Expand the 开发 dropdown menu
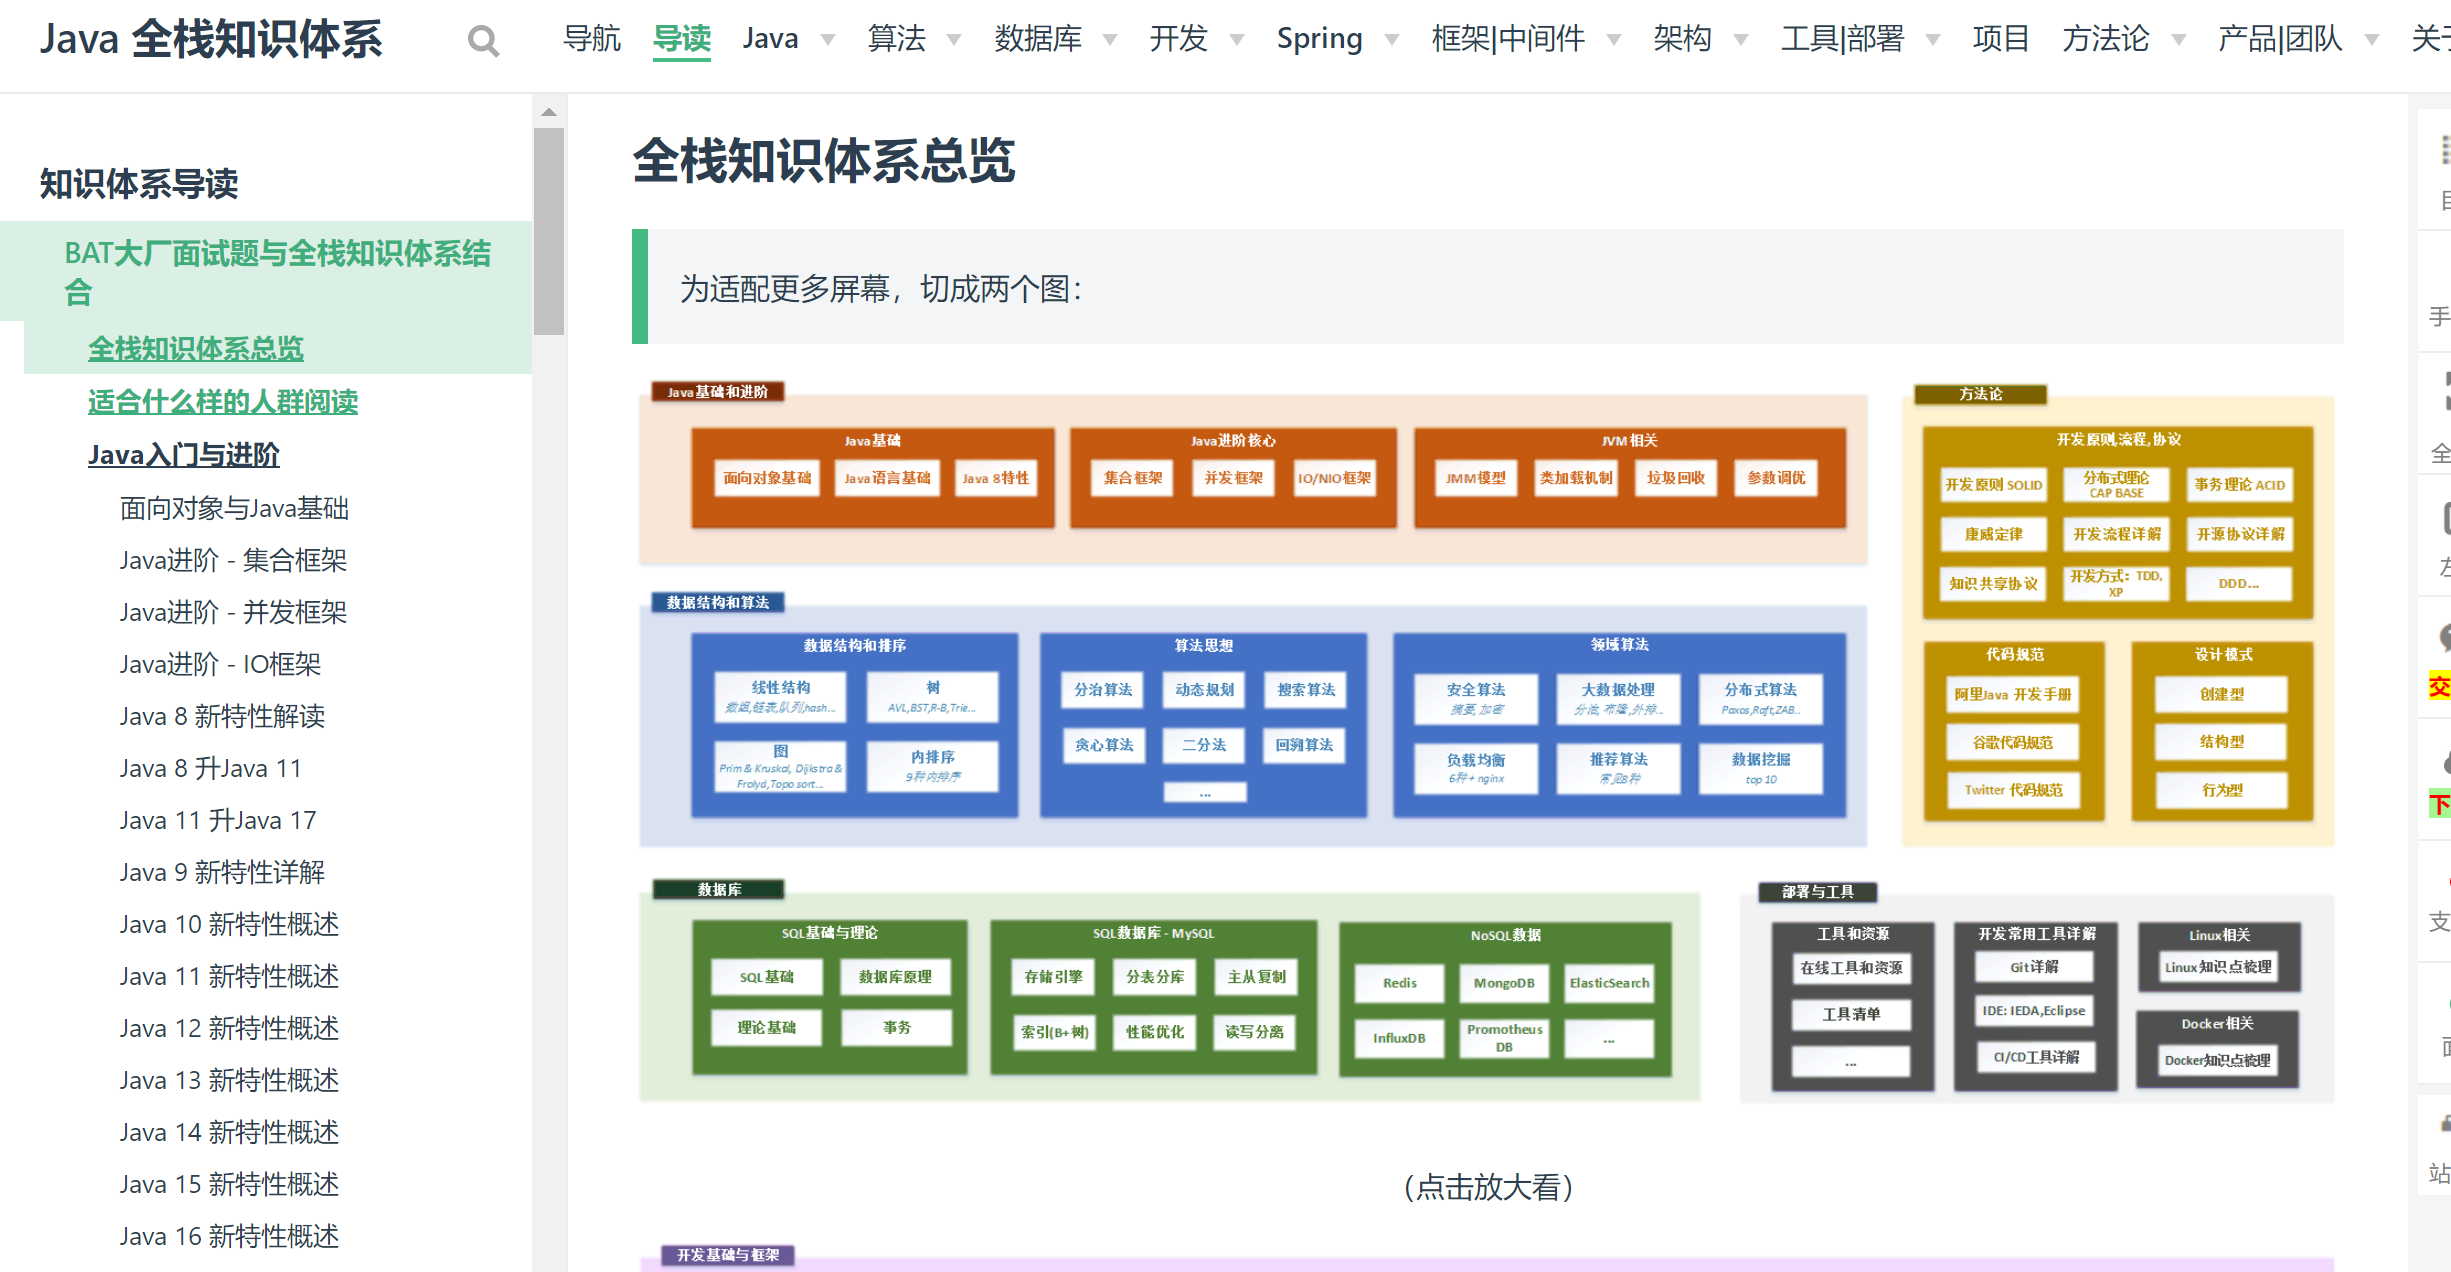 click(1197, 39)
